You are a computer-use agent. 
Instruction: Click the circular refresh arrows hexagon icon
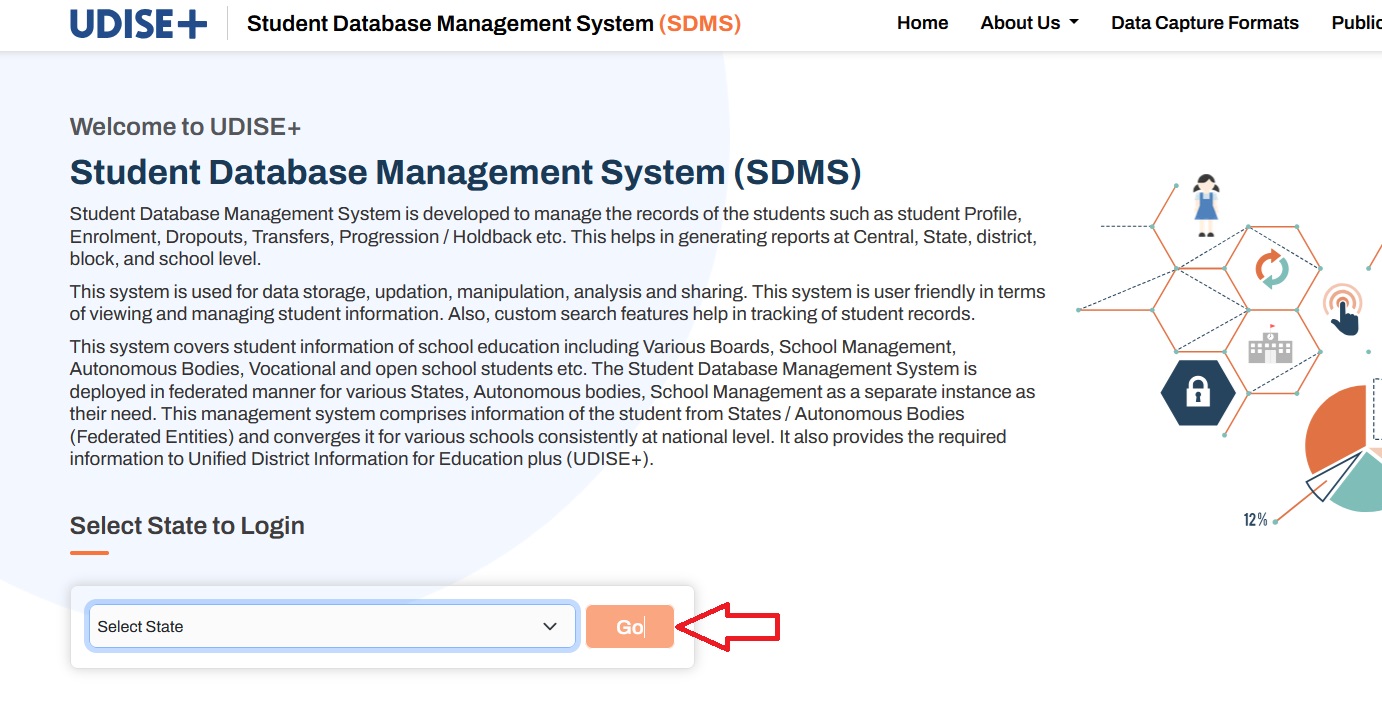[1271, 270]
